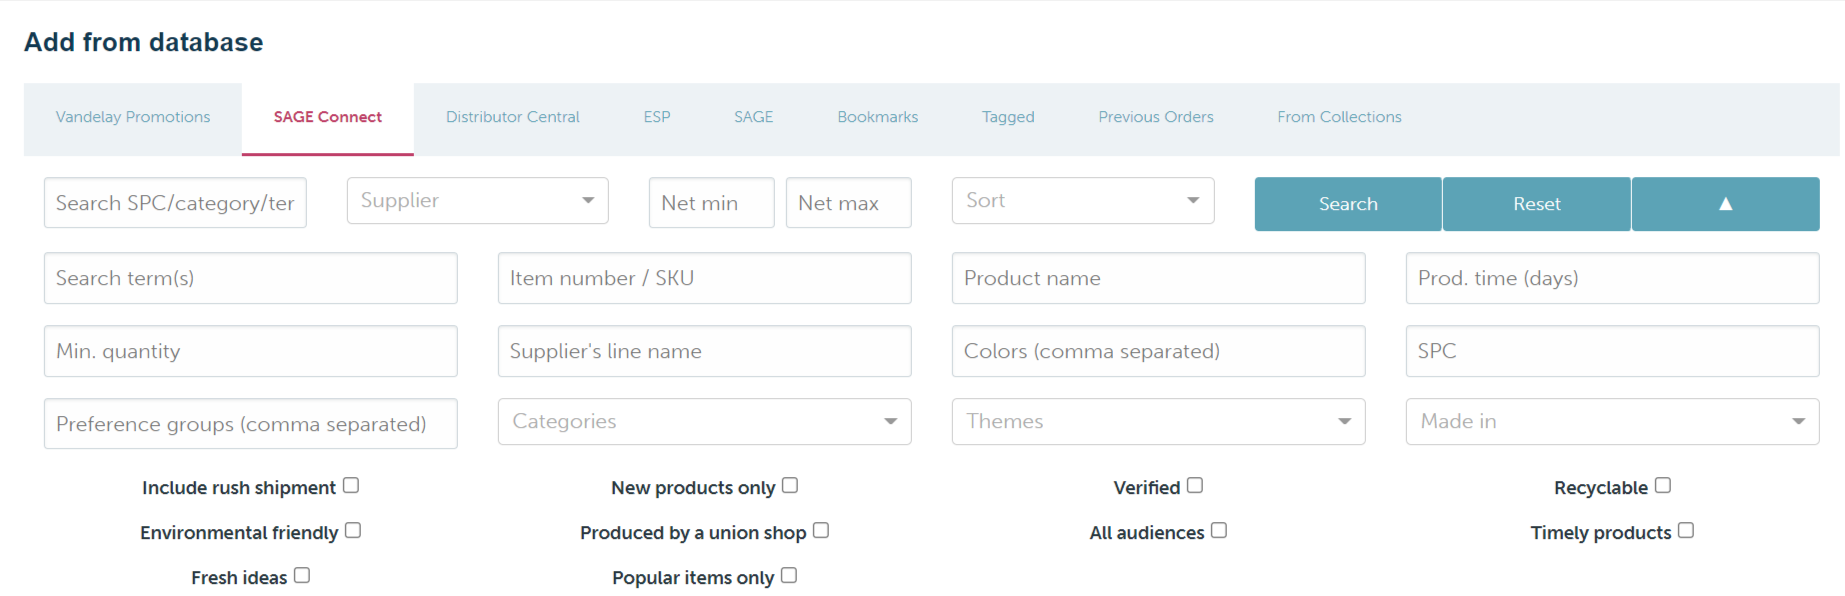
Task: Expand the Themes dropdown
Action: (1159, 422)
